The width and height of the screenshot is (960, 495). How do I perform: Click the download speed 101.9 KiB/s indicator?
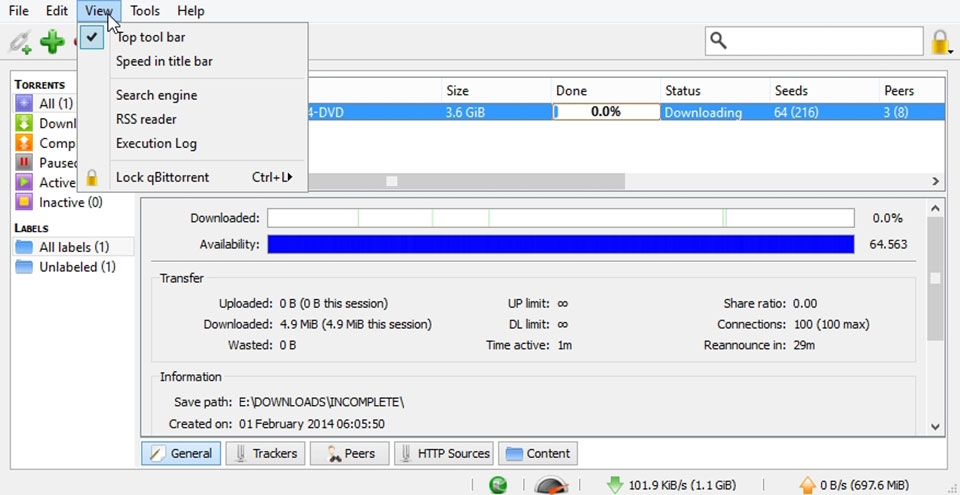(670, 485)
